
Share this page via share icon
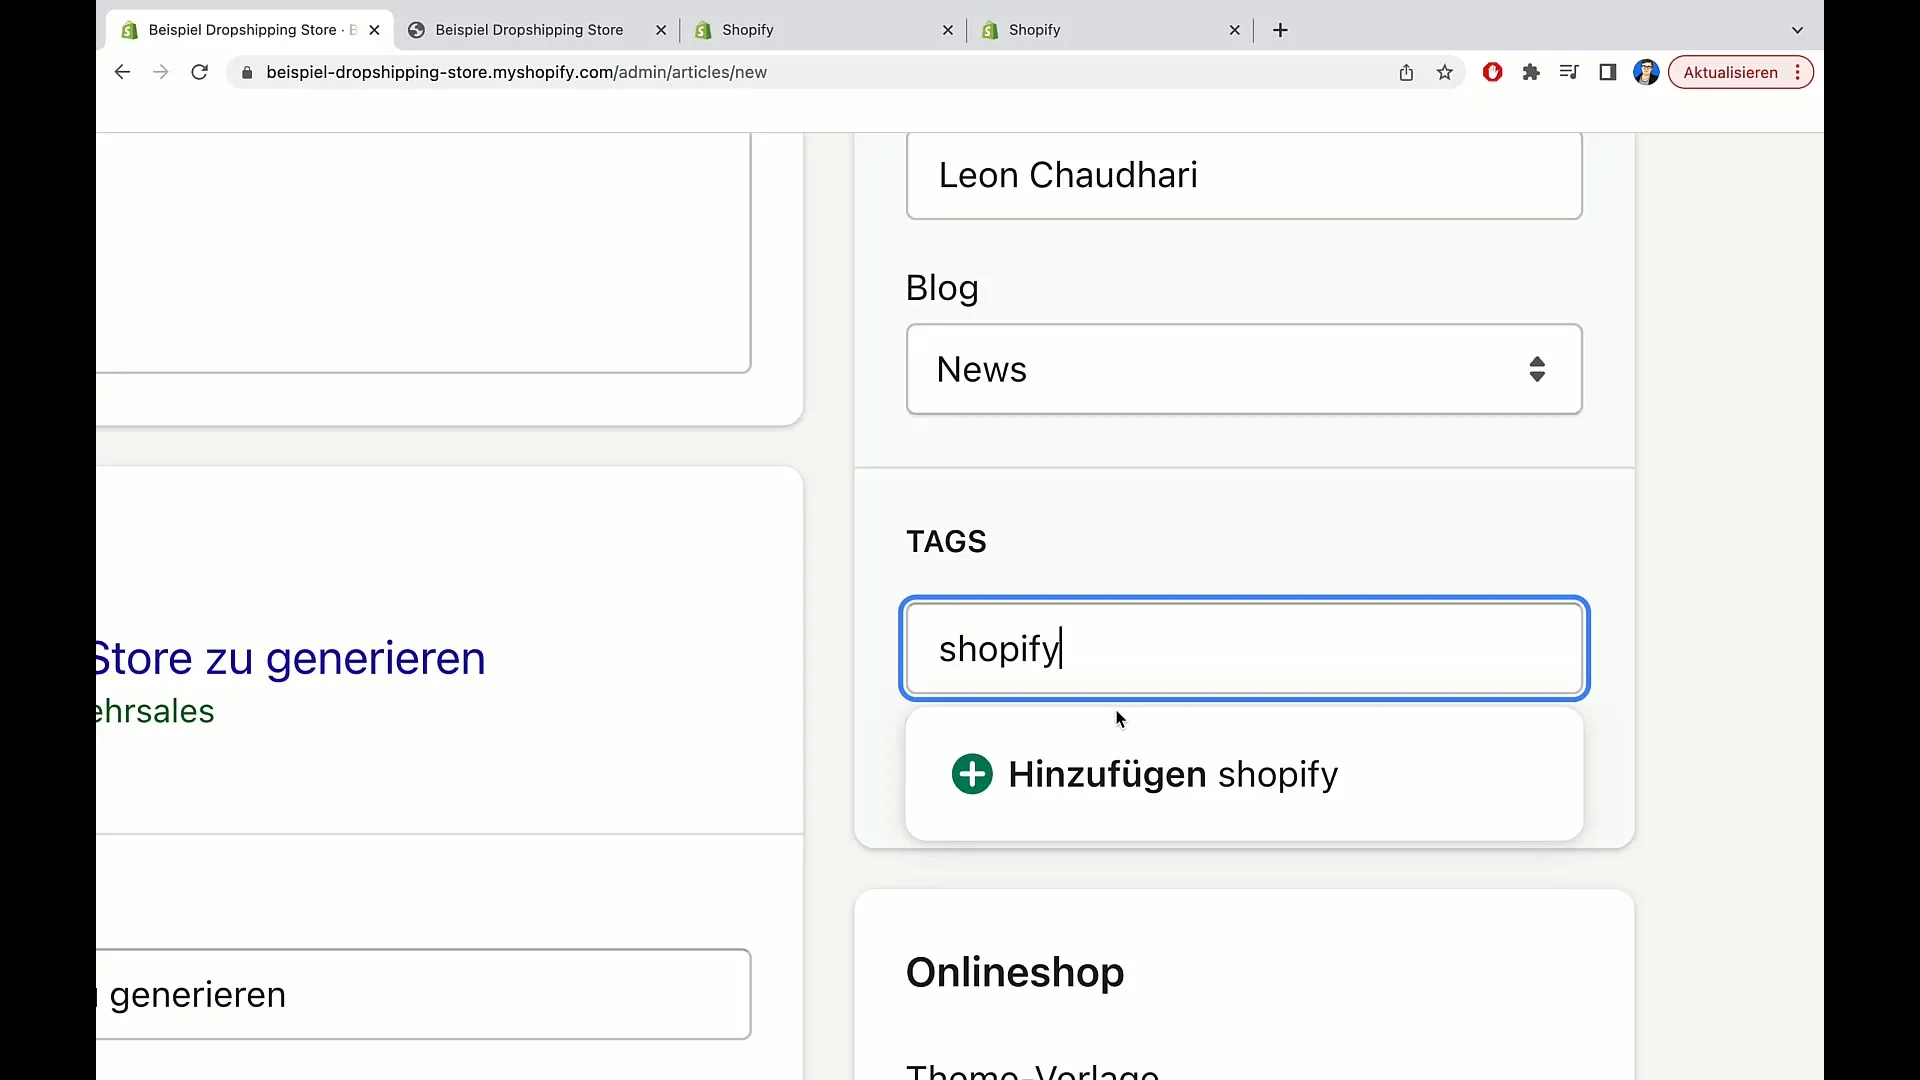pyautogui.click(x=1406, y=72)
